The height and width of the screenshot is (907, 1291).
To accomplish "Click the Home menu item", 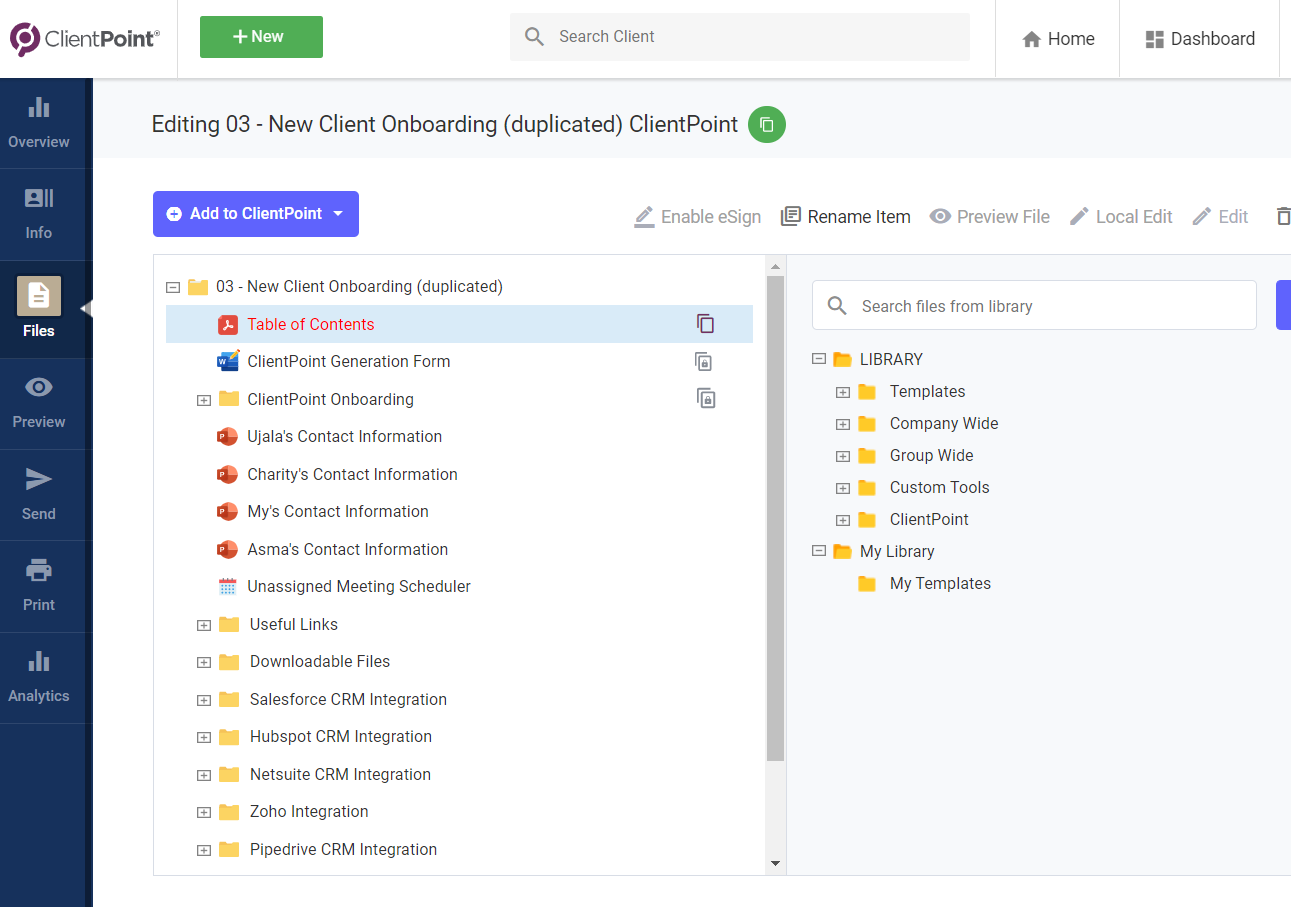I will pos(1057,38).
